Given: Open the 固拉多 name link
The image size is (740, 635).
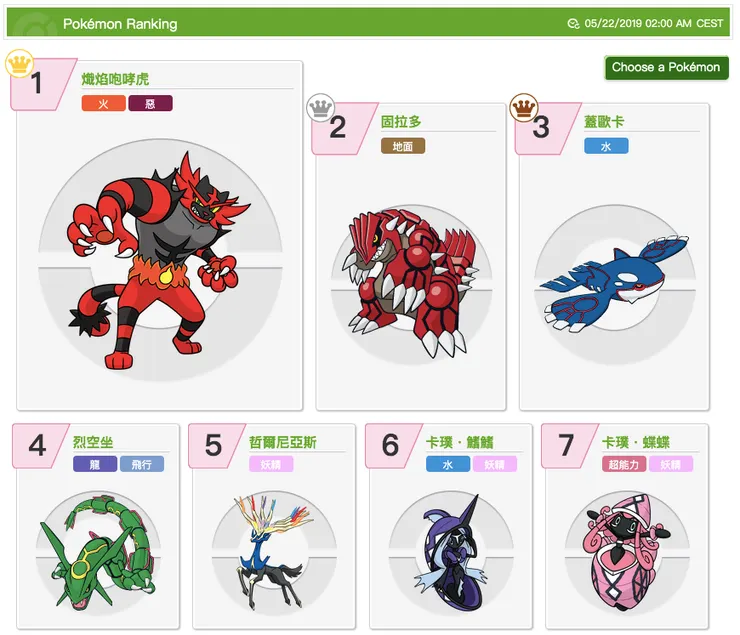Looking at the screenshot, I should coord(401,122).
